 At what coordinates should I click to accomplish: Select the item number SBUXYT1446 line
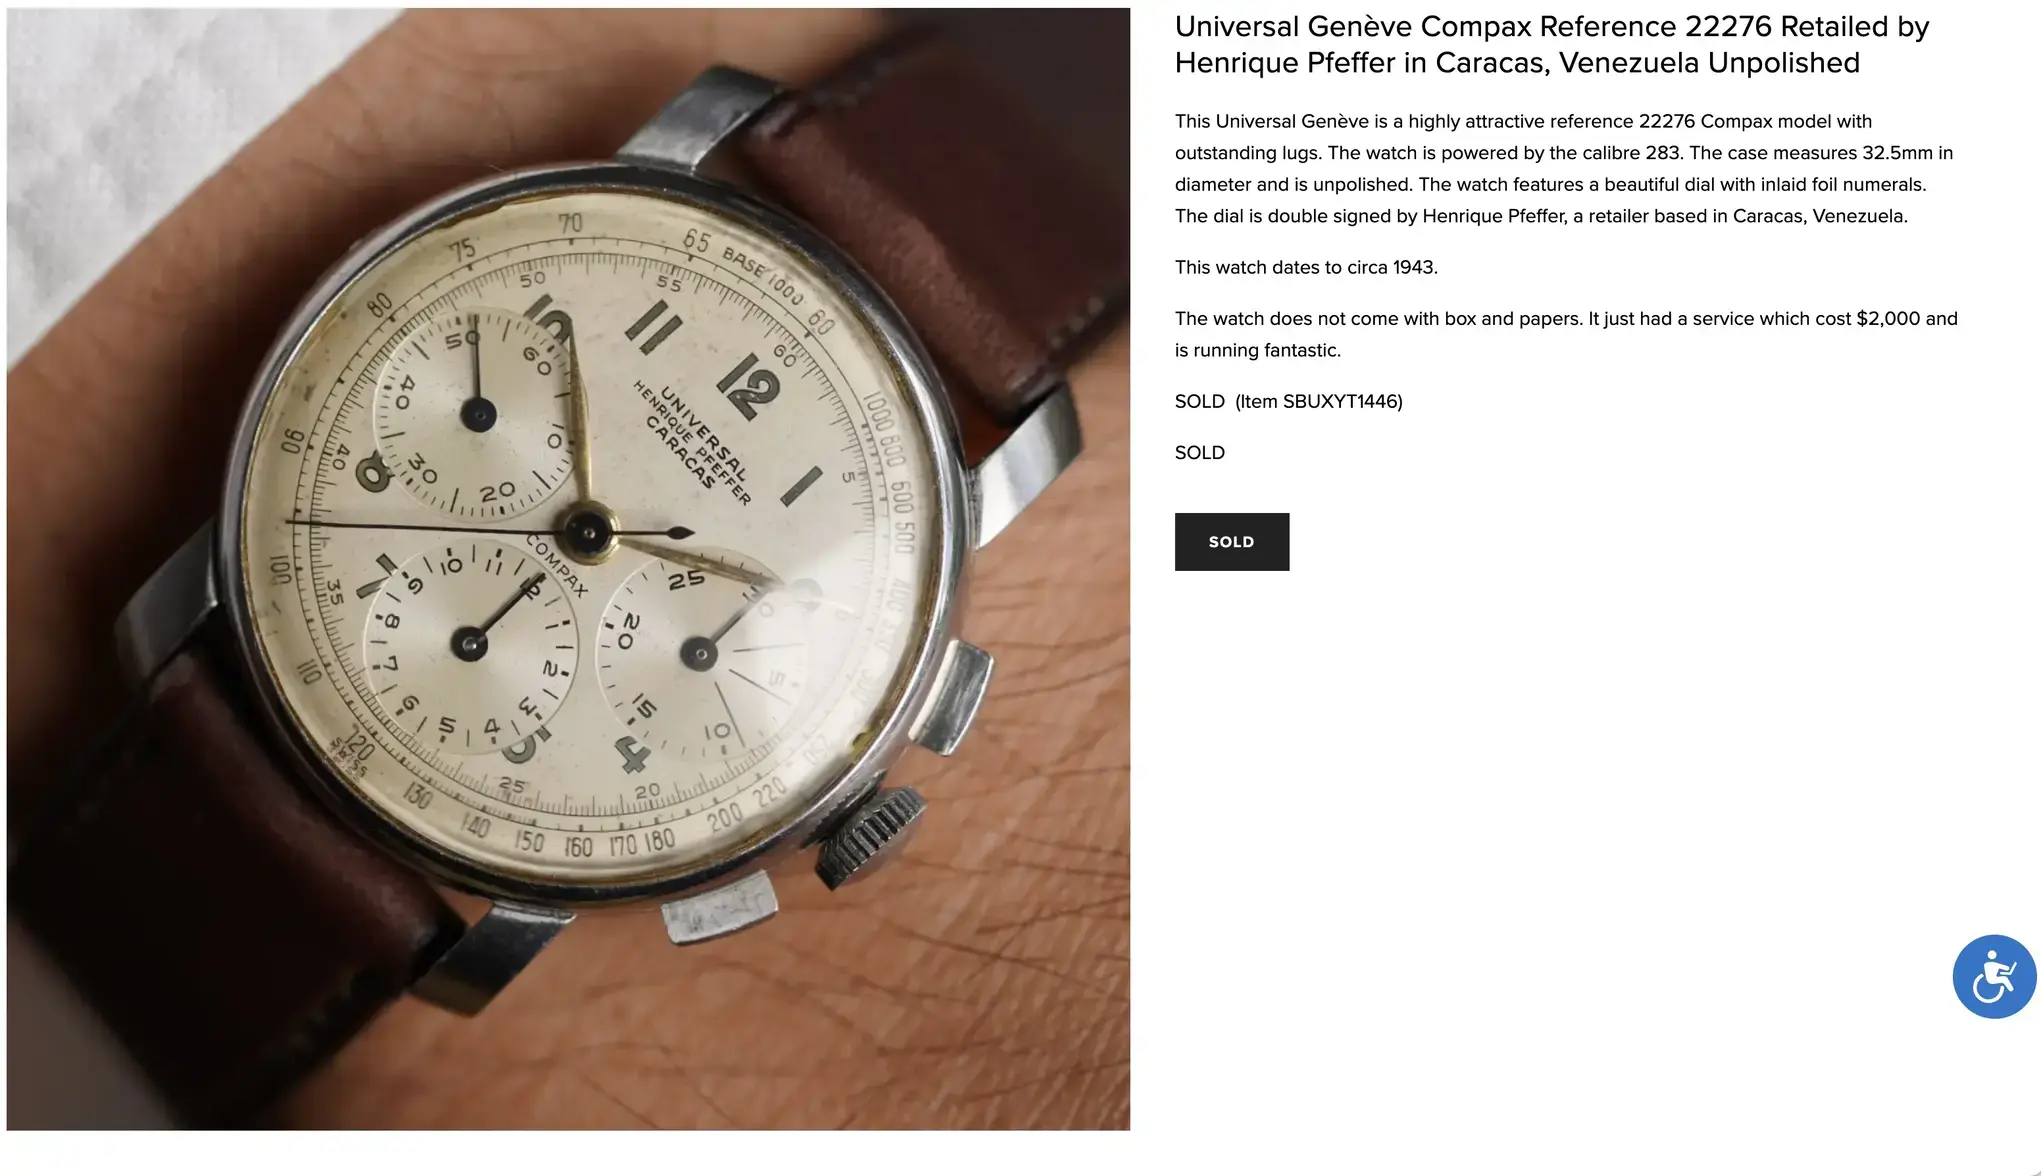pos(1288,401)
